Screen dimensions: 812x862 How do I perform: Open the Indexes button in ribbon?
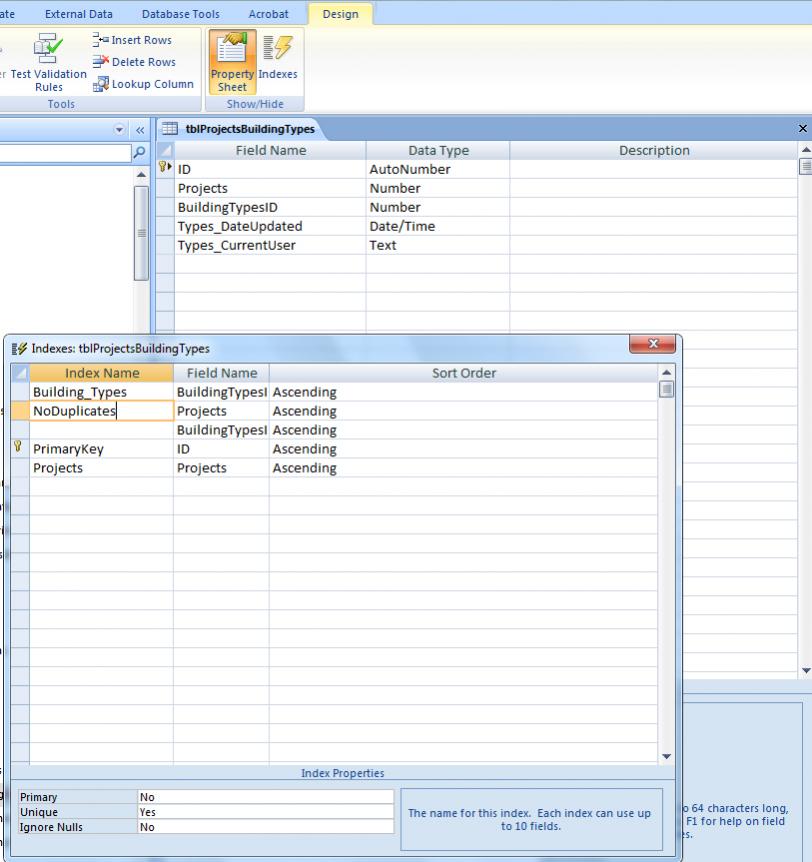pos(277,60)
